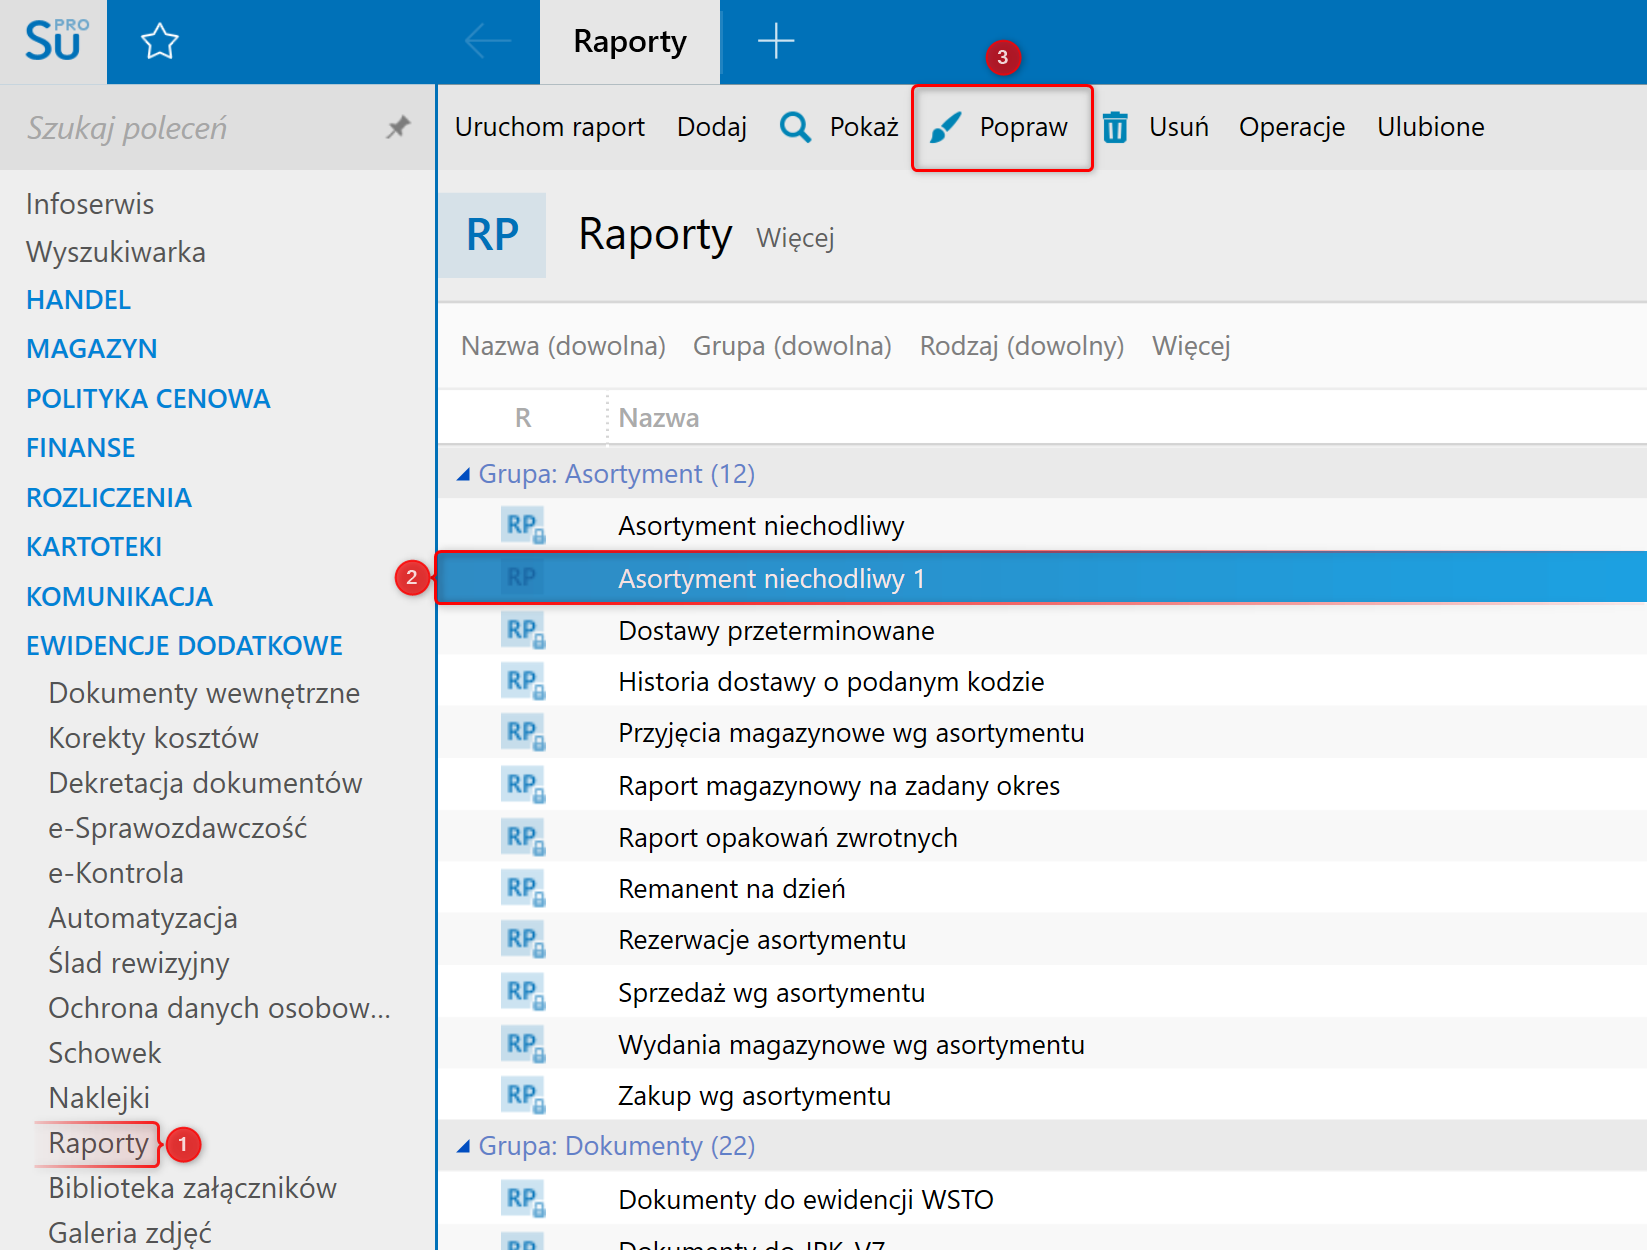
Task: Click the magnifier Pokaż icon
Action: coord(795,127)
